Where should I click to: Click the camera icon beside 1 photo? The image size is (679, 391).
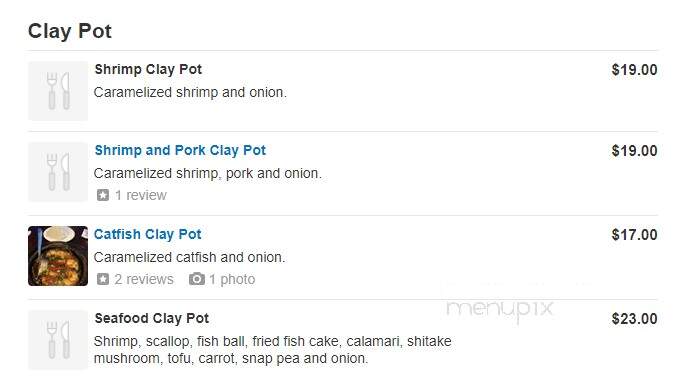point(197,279)
